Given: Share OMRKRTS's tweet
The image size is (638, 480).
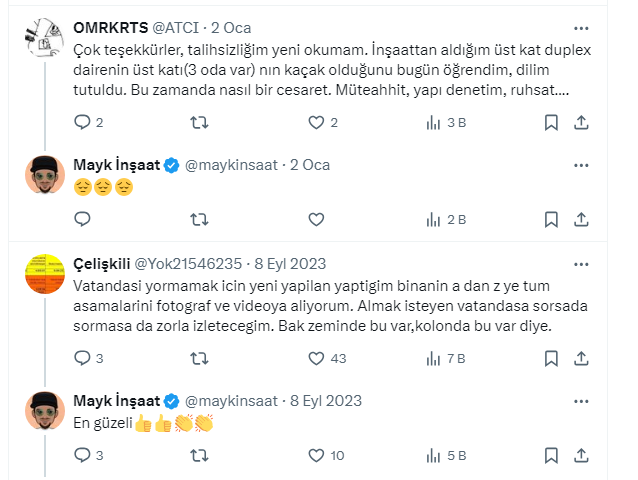Looking at the screenshot, I should point(582,122).
